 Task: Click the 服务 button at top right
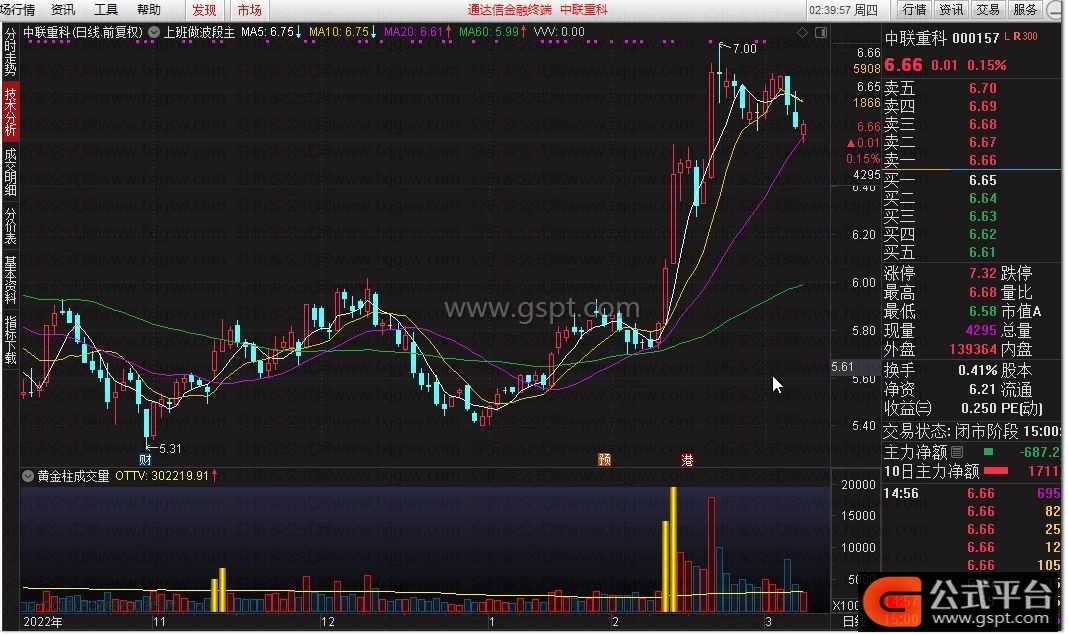[x=1024, y=10]
